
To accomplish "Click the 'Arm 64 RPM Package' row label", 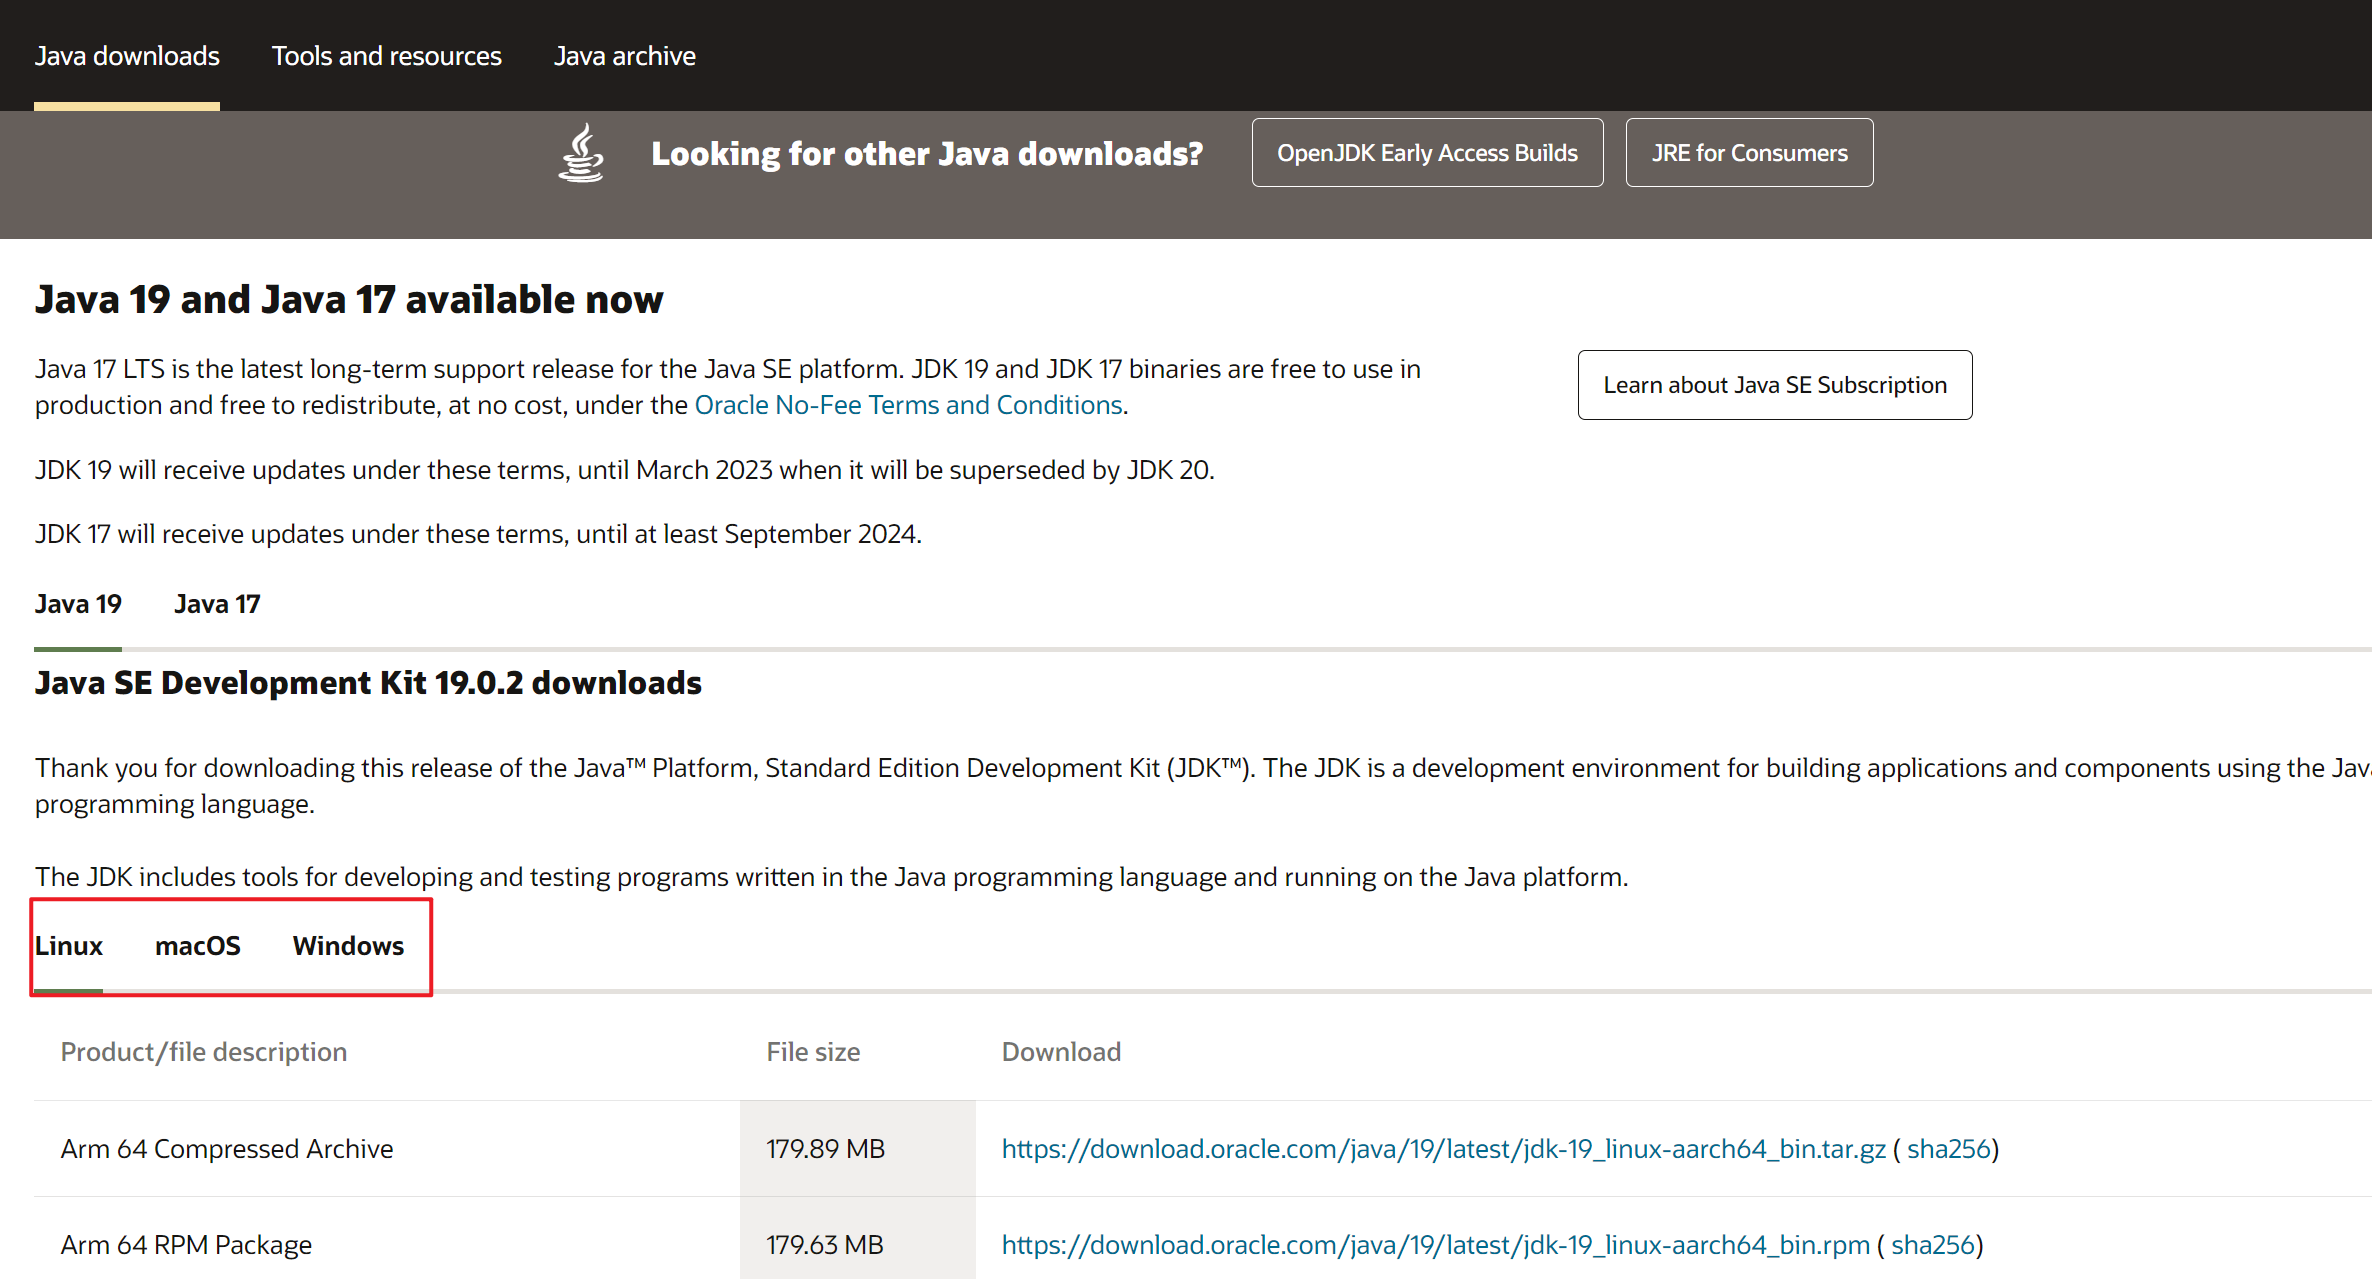I will (186, 1245).
